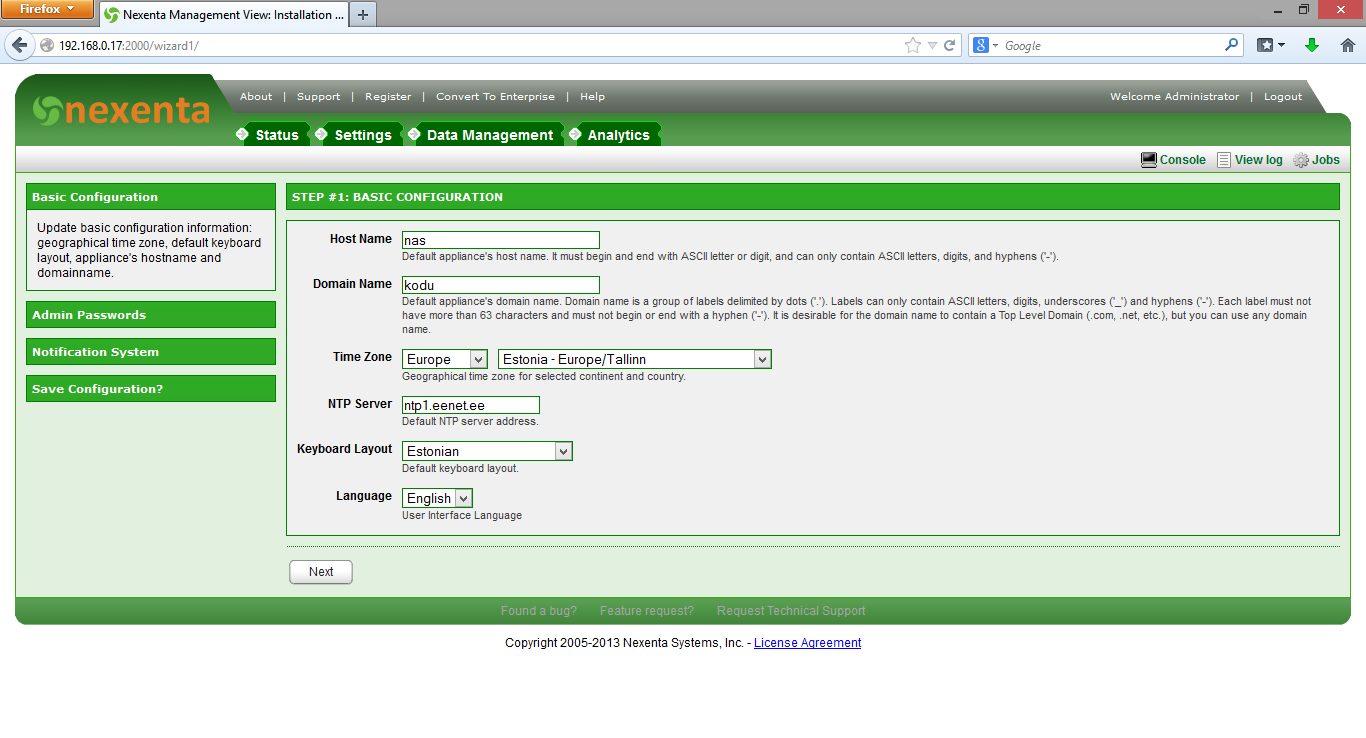Click the Jobs gear icon

tap(1301, 160)
